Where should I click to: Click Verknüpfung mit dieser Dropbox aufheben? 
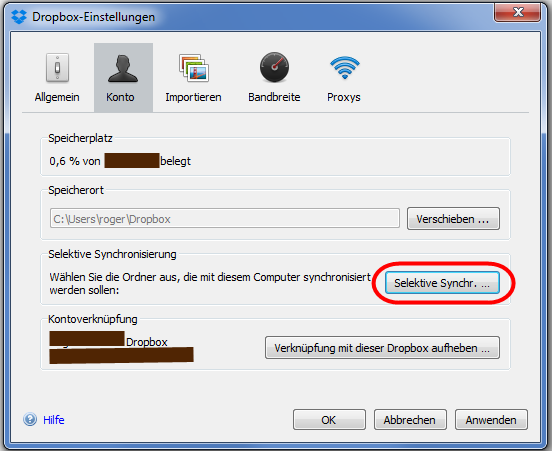pos(382,348)
